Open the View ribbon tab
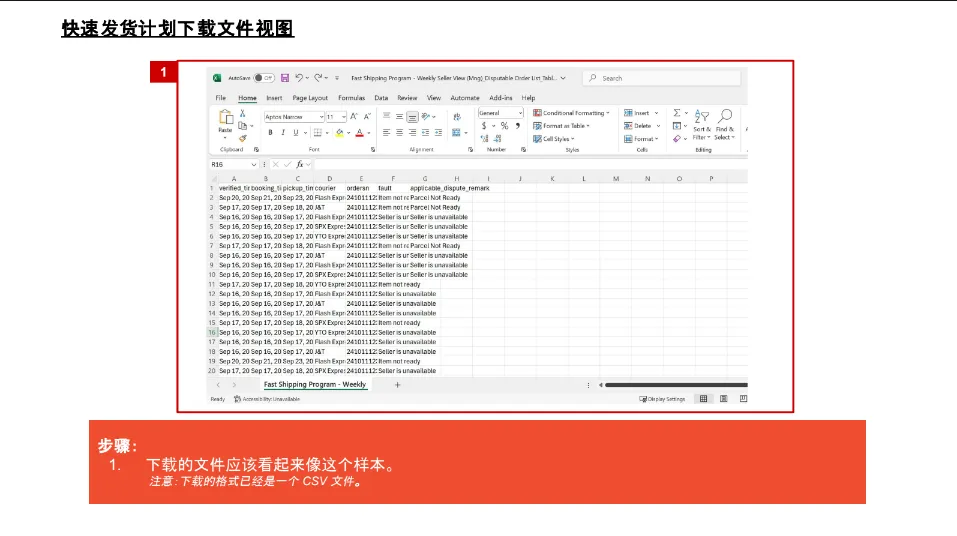Screen dimensions: 957x536 click(x=433, y=98)
